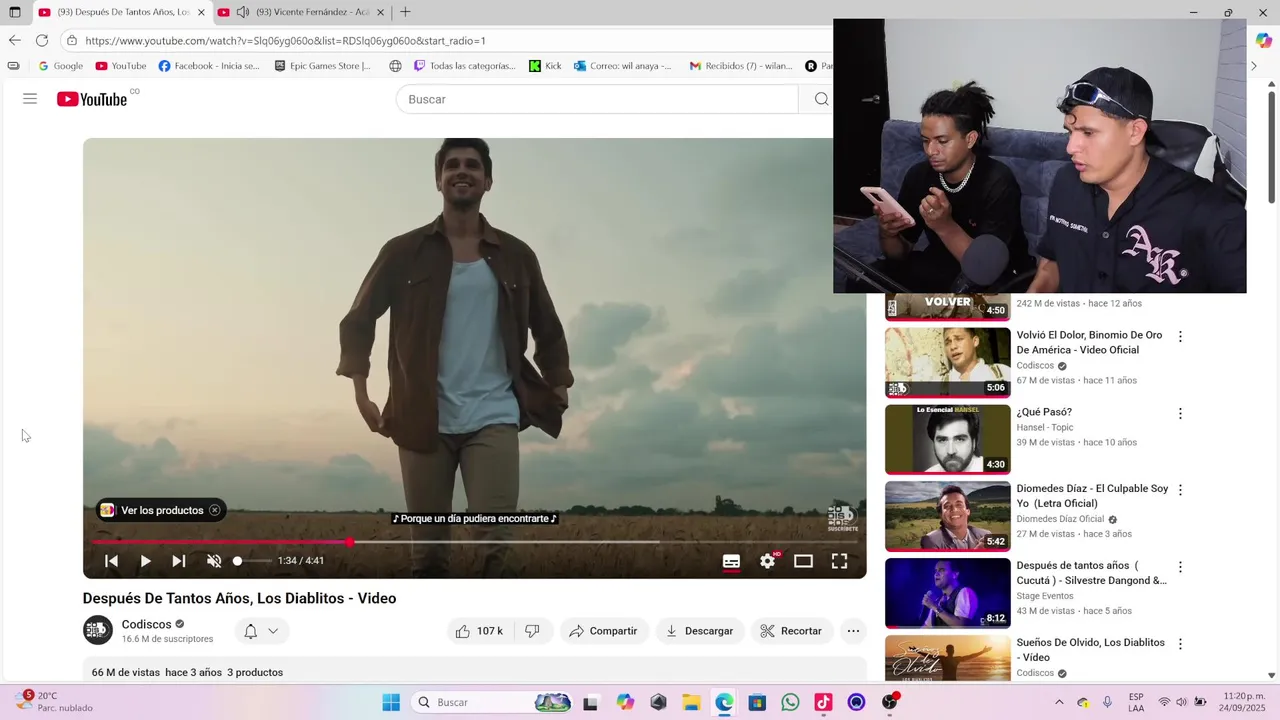1280x720 pixels.
Task: Show hidden system tray icons
Action: pyautogui.click(x=1058, y=702)
